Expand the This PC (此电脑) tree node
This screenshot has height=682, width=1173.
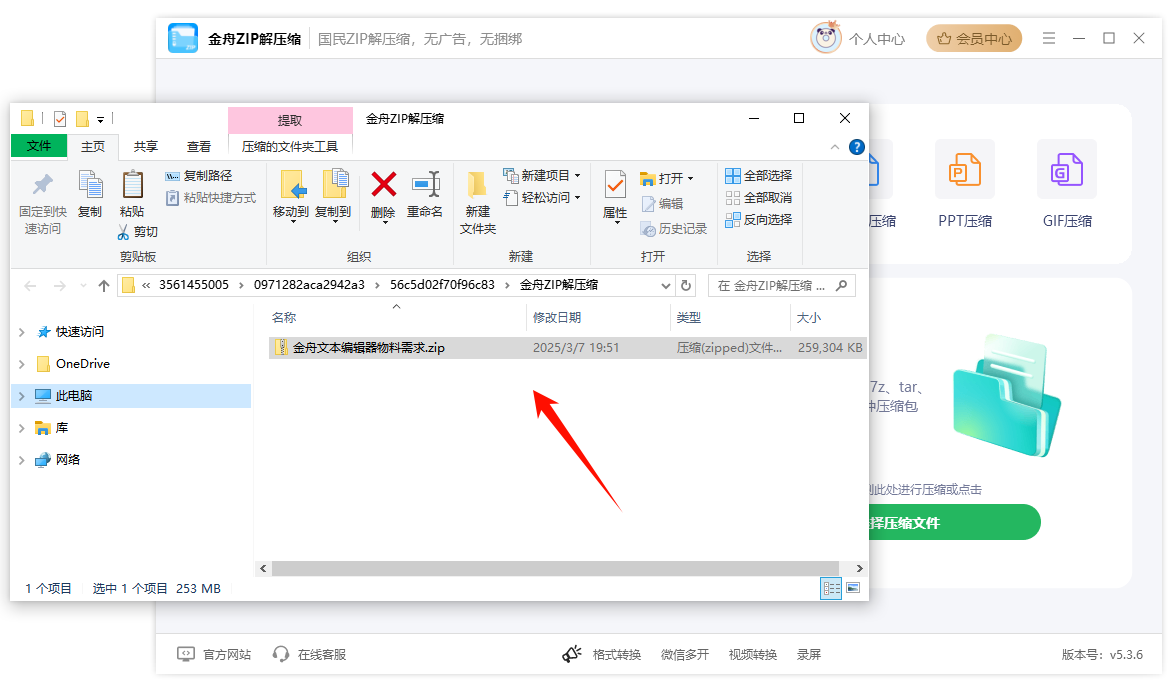point(22,396)
